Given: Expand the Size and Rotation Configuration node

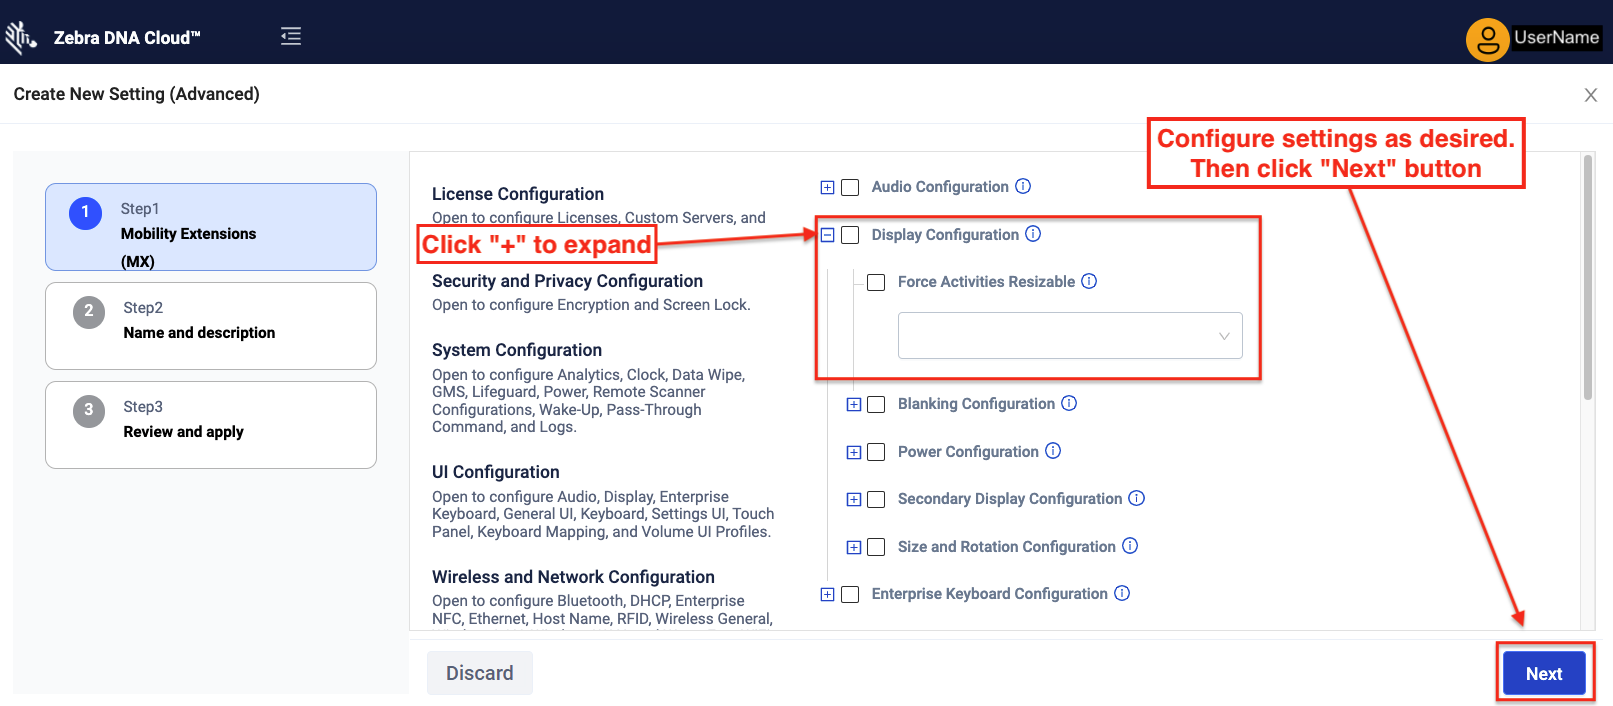Looking at the screenshot, I should (854, 547).
